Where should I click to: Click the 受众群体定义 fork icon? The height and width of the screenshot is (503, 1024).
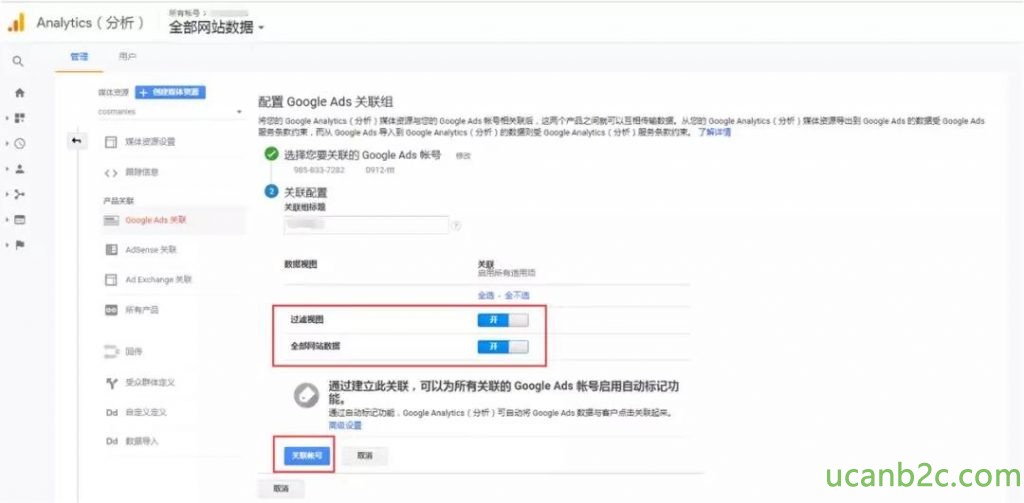point(111,383)
